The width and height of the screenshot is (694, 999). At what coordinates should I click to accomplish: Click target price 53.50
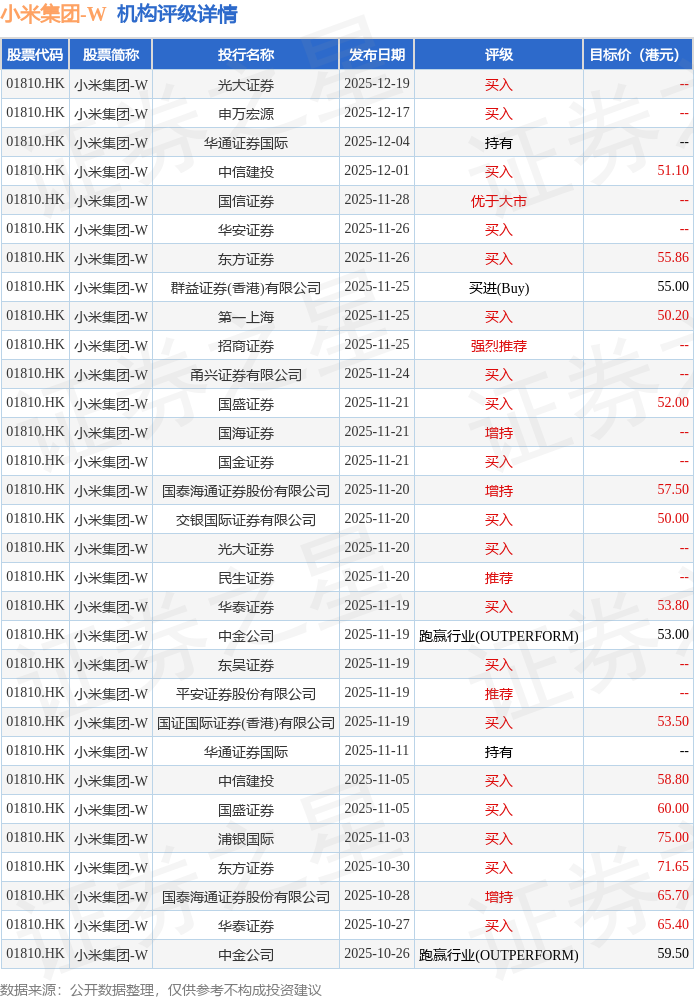[673, 722]
